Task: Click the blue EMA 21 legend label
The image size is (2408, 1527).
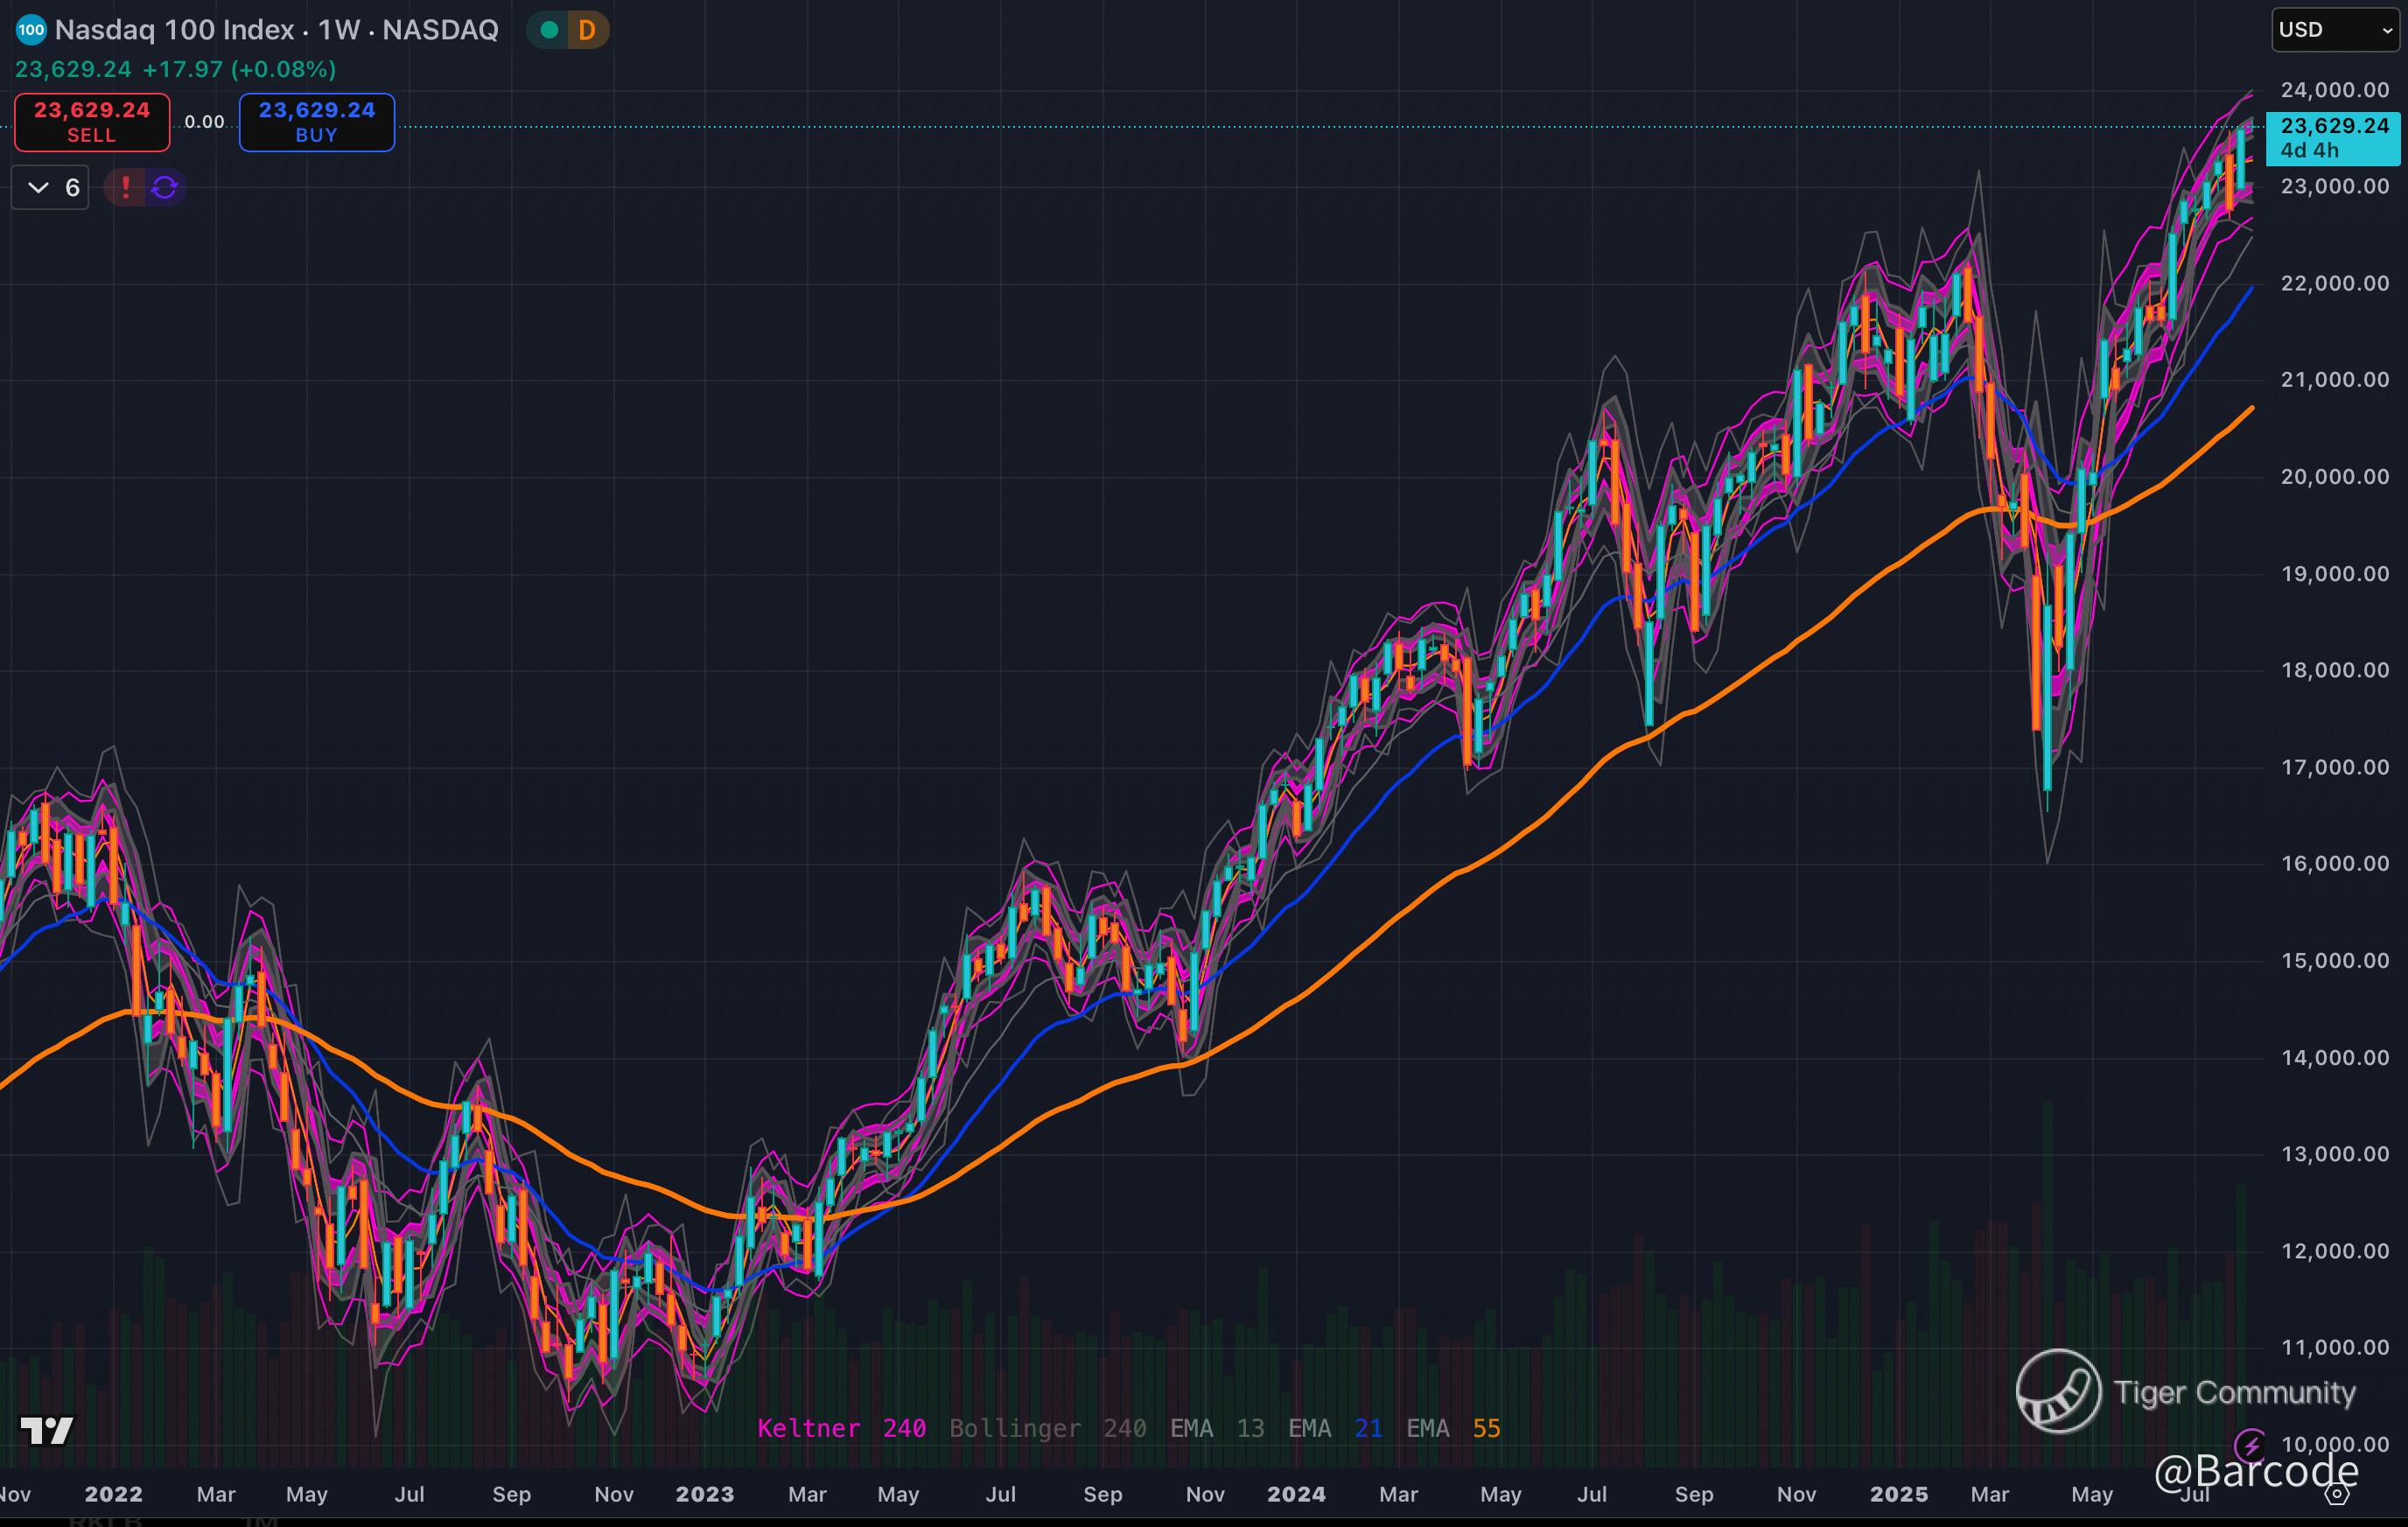Action: tap(1335, 1429)
